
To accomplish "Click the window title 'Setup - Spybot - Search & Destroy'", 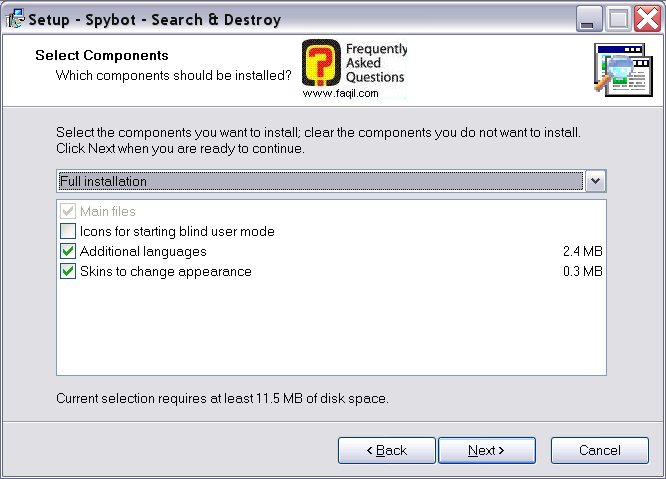I will pos(155,20).
